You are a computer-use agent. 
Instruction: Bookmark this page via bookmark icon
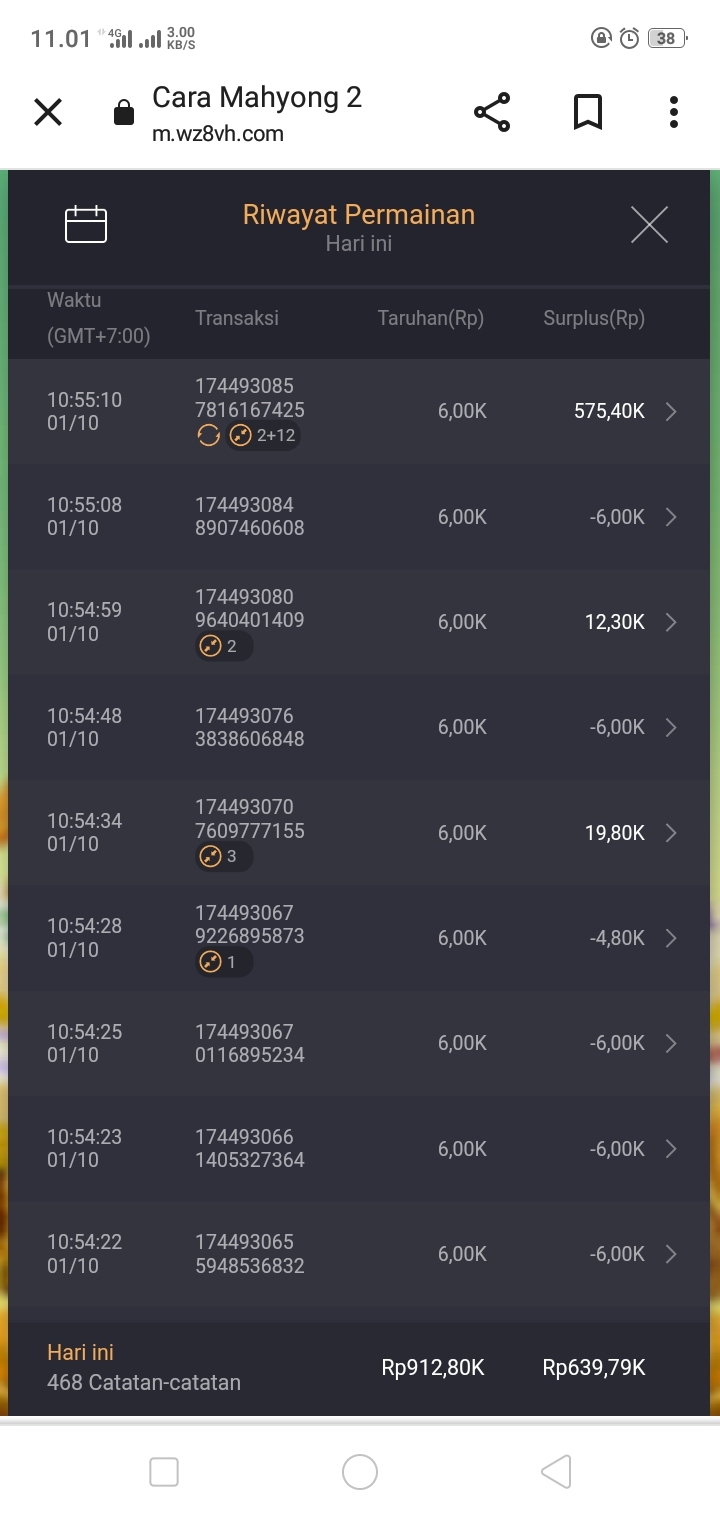pos(588,112)
